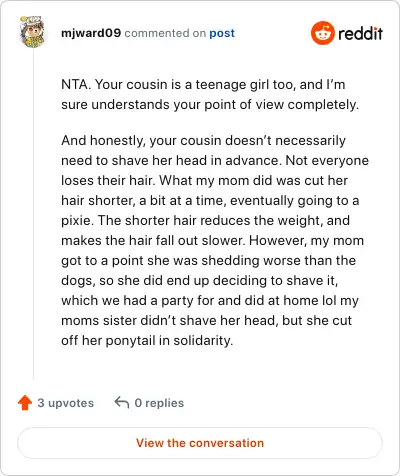Click the "commented on" header text
400x476 pixels.
(165, 33)
